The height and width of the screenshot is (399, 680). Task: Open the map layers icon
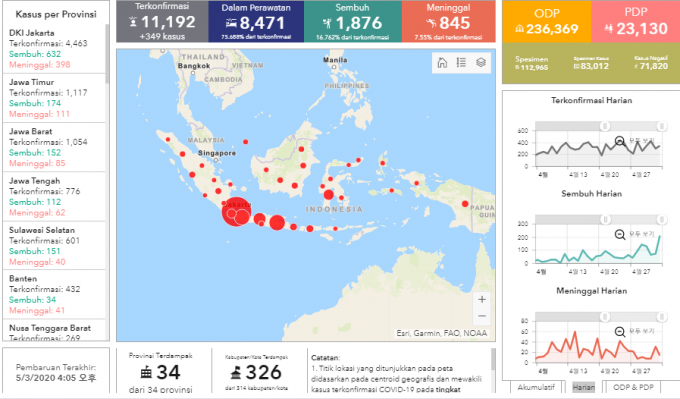pos(481,63)
